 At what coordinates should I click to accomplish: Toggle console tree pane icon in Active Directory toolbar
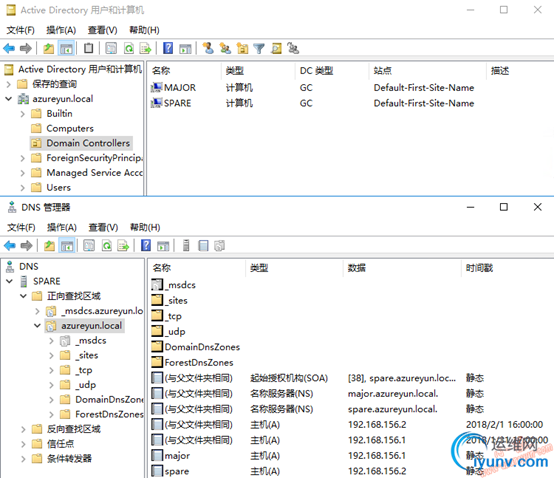click(66, 48)
